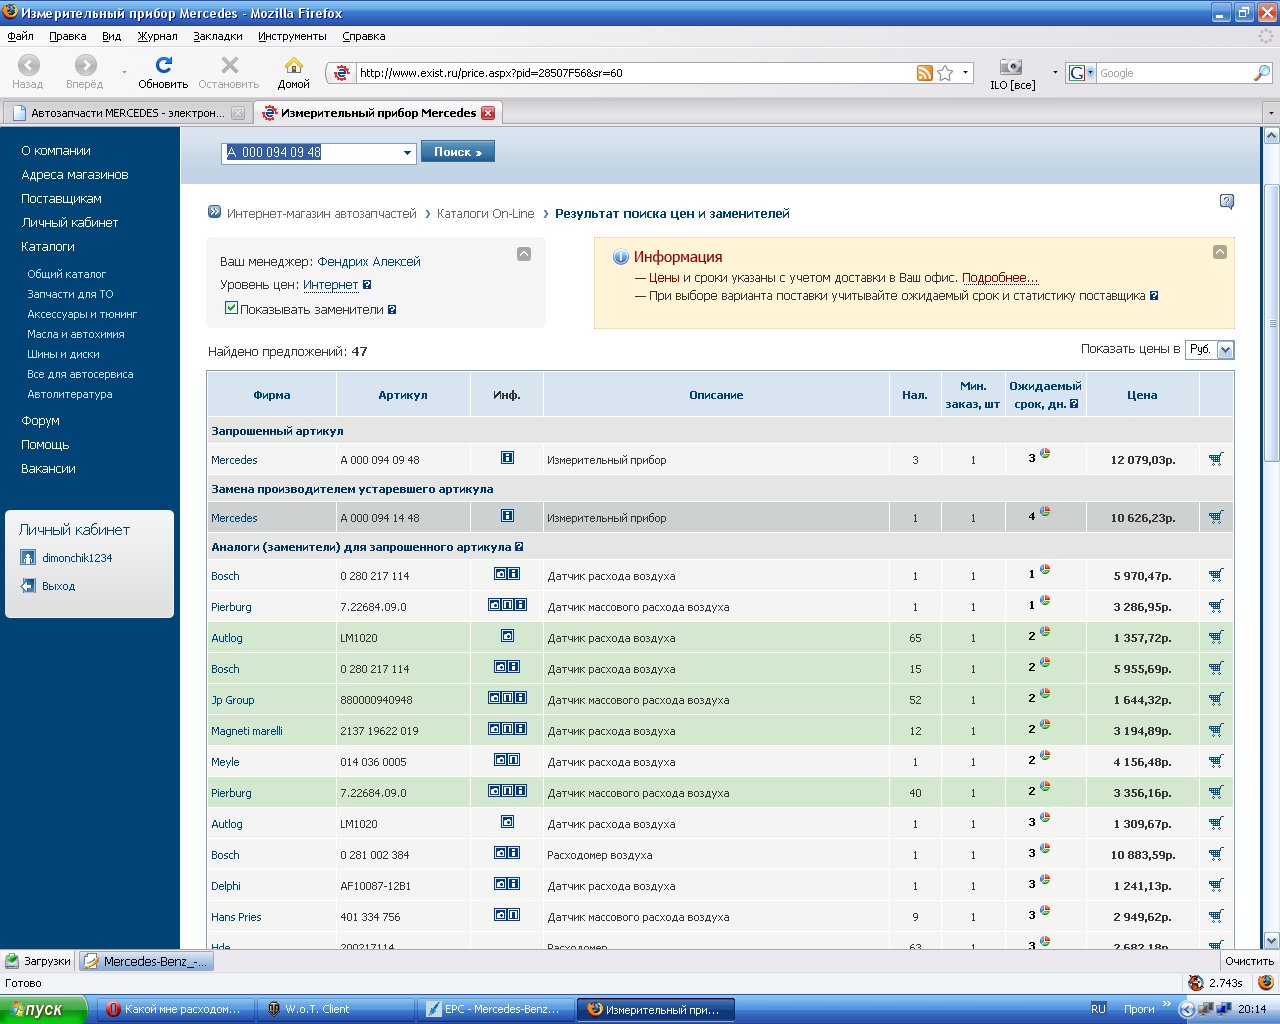
Task: Add Jp Group 880000940948 to cart
Action: tap(1216, 700)
